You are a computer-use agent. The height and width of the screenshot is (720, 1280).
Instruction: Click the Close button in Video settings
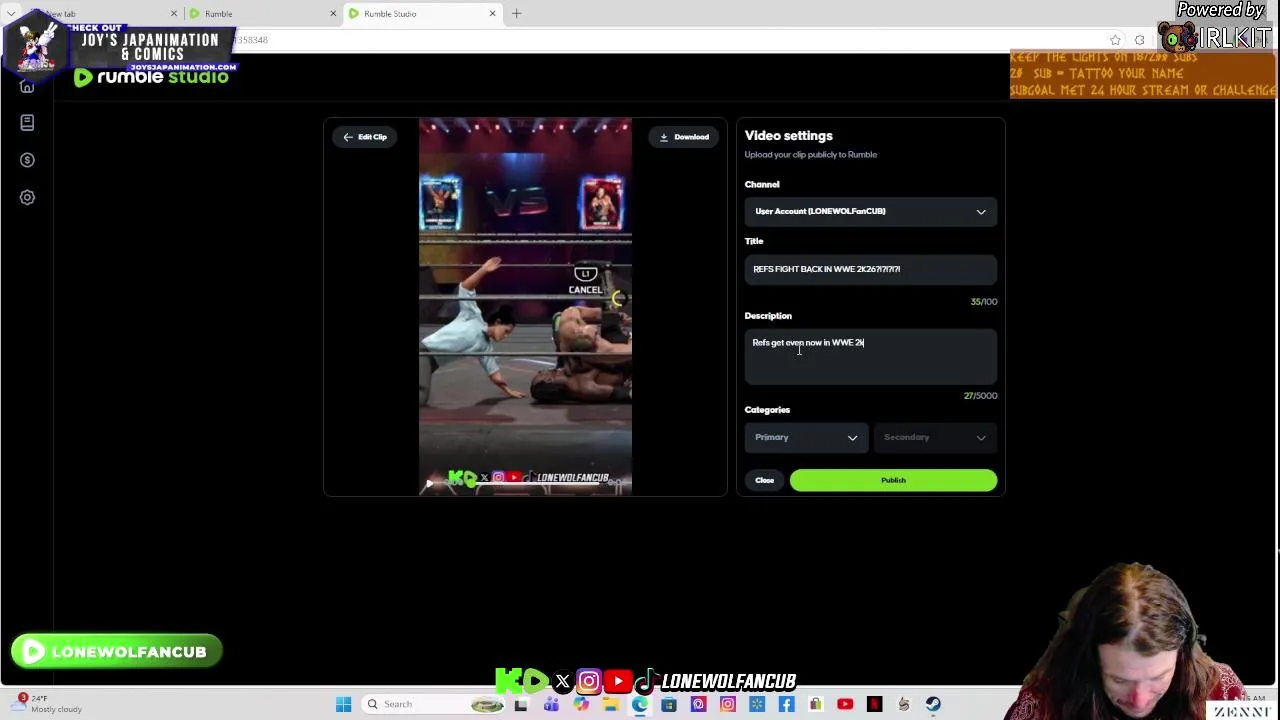764,480
